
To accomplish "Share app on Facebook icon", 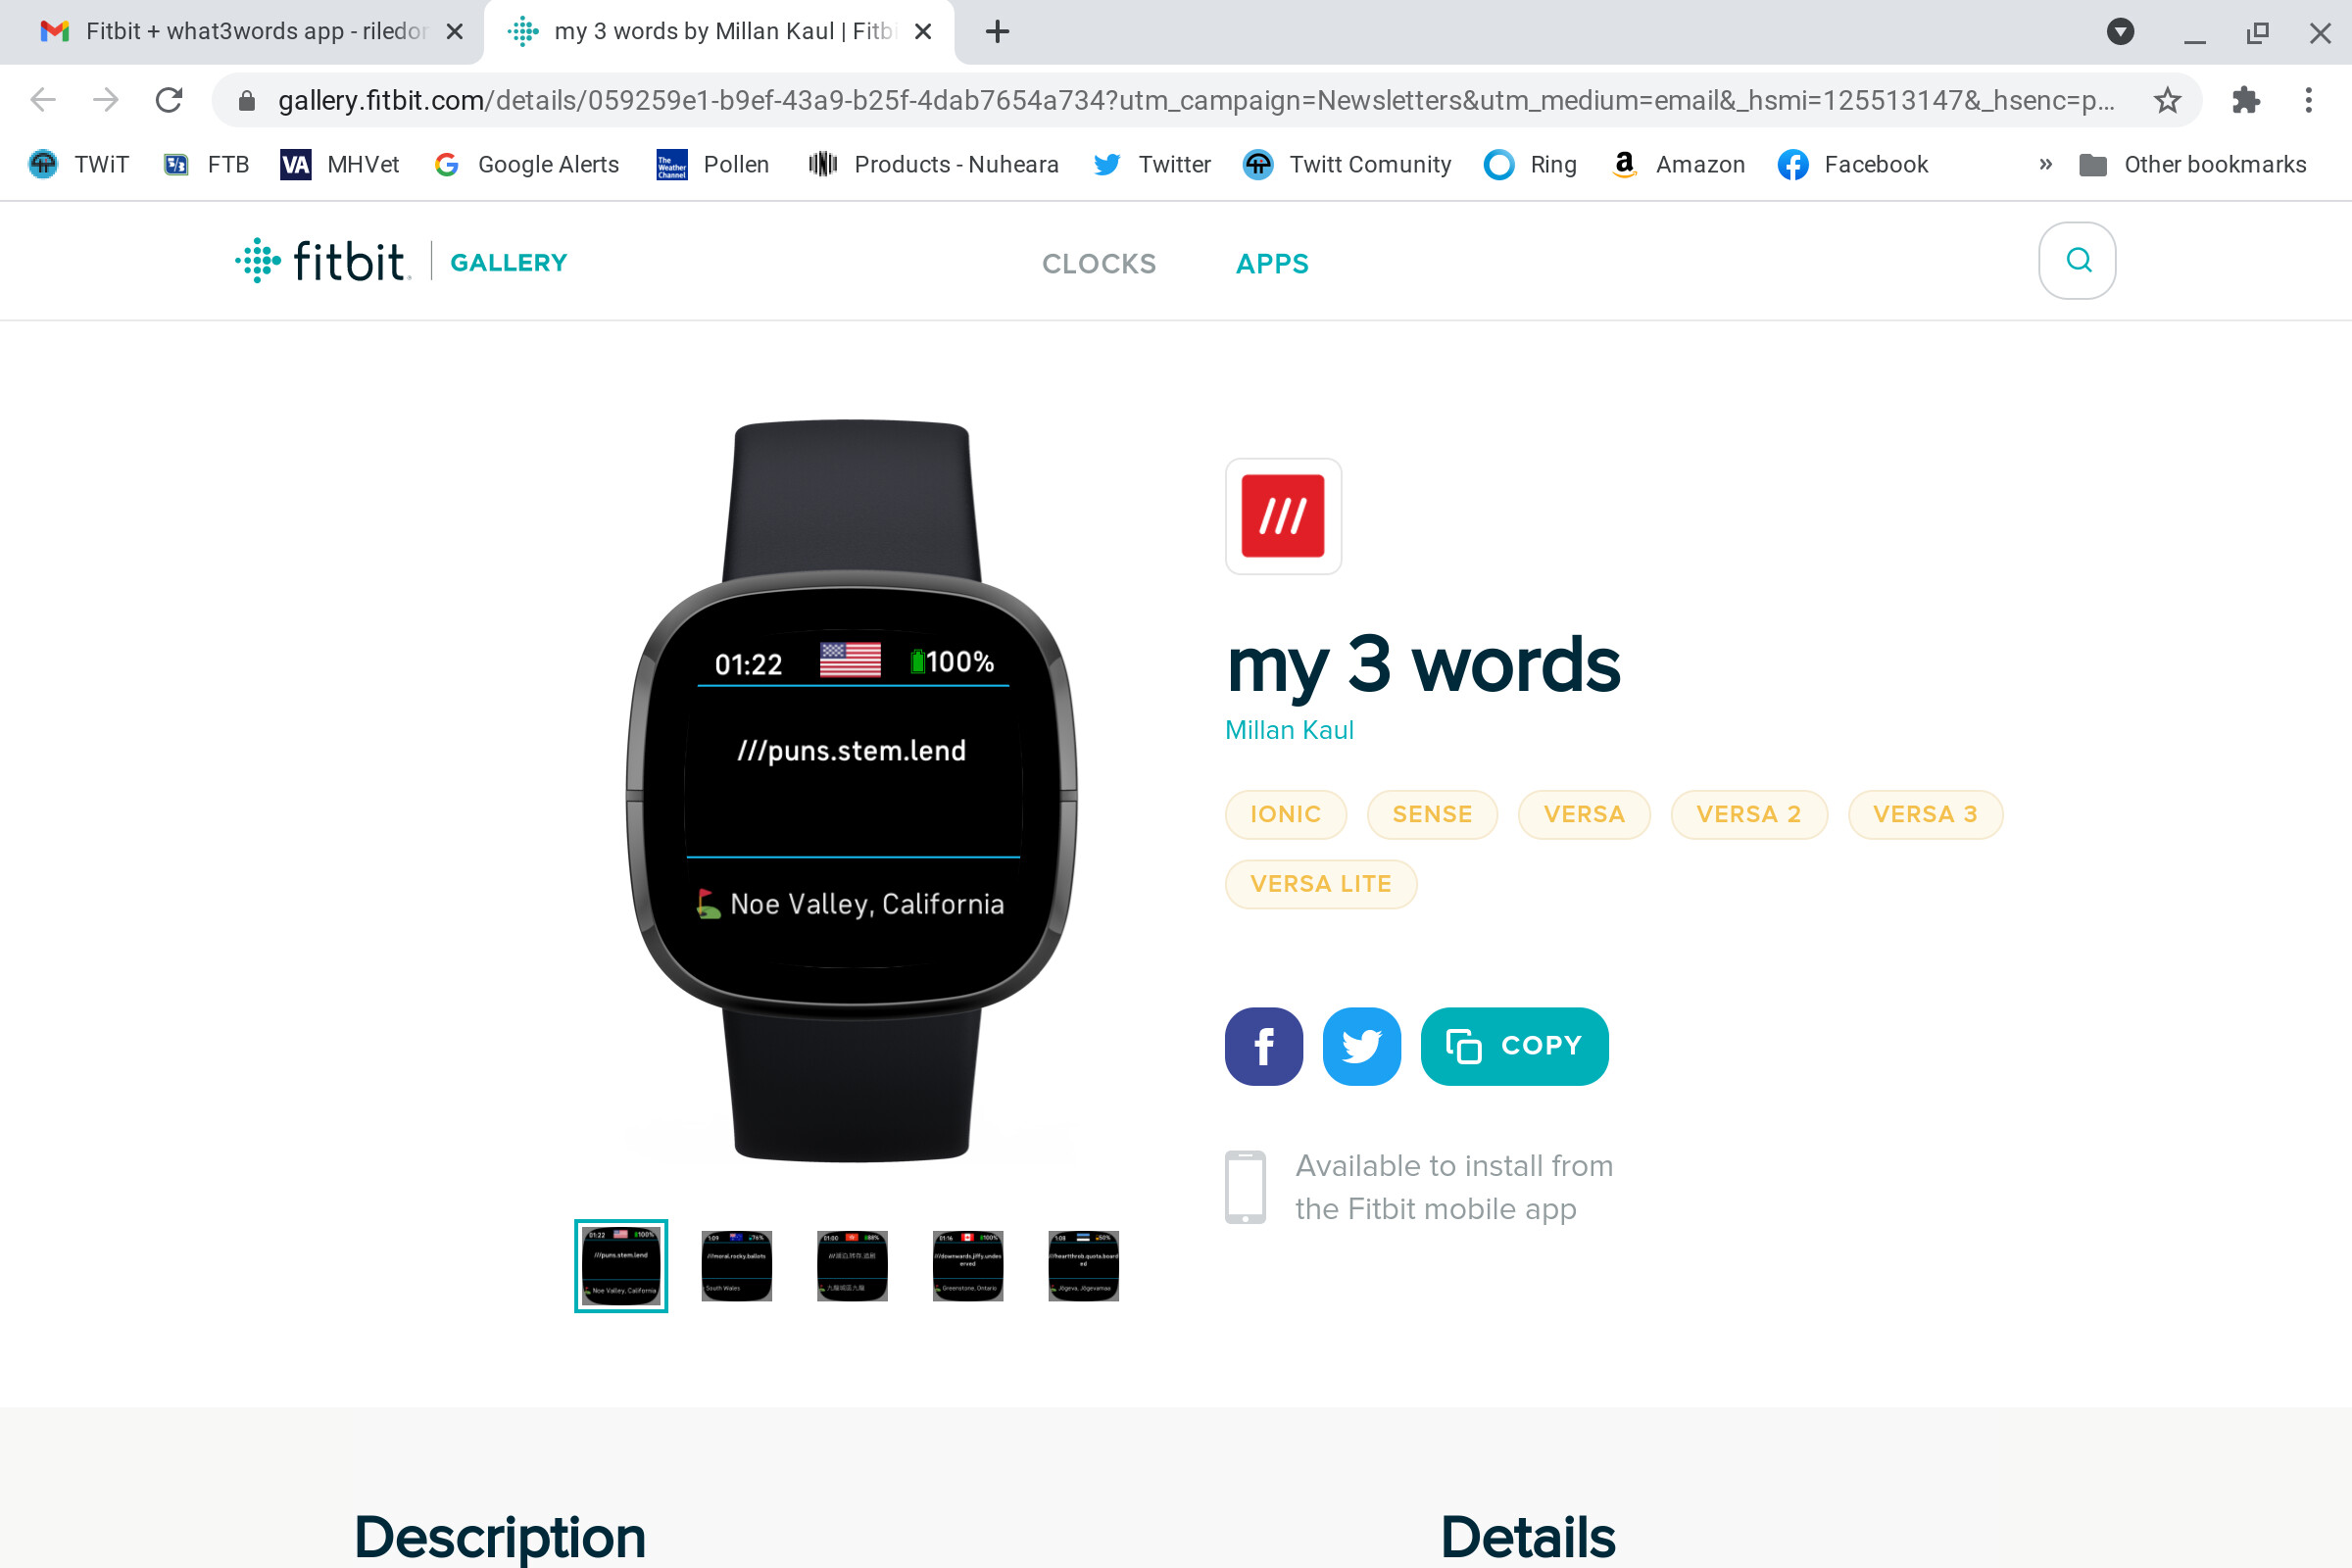I will [1264, 1046].
